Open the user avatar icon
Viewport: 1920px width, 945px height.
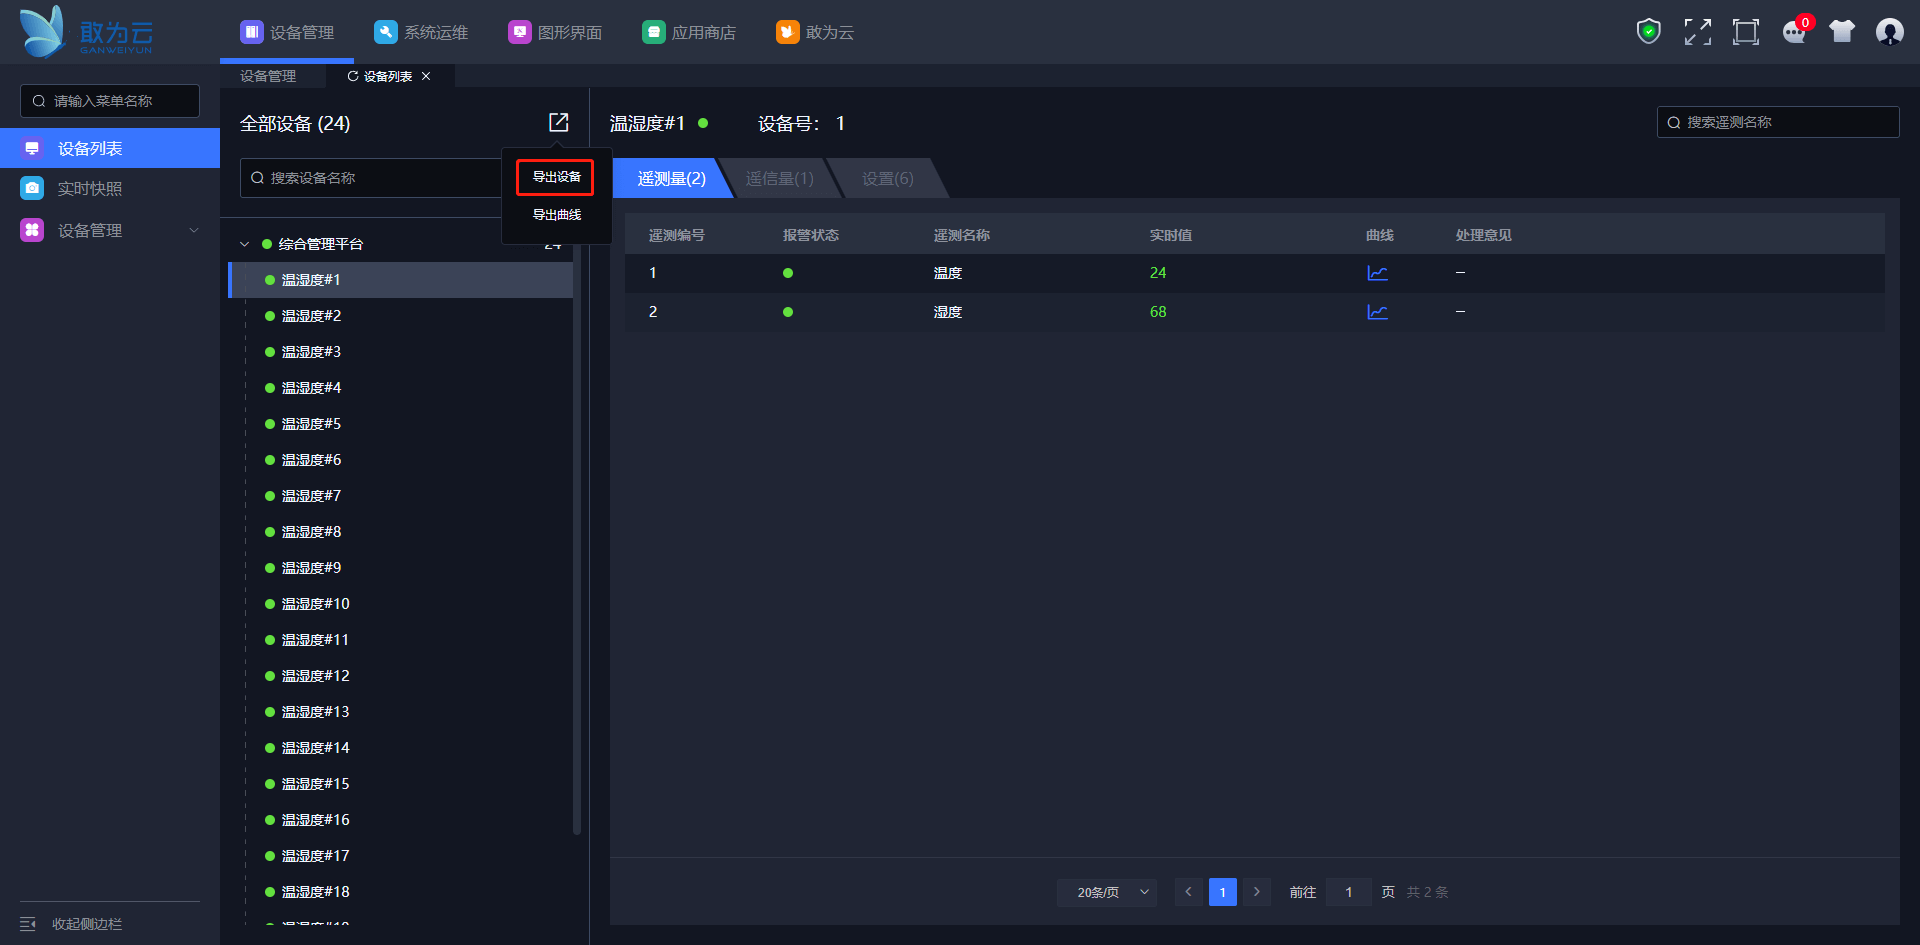1889,32
